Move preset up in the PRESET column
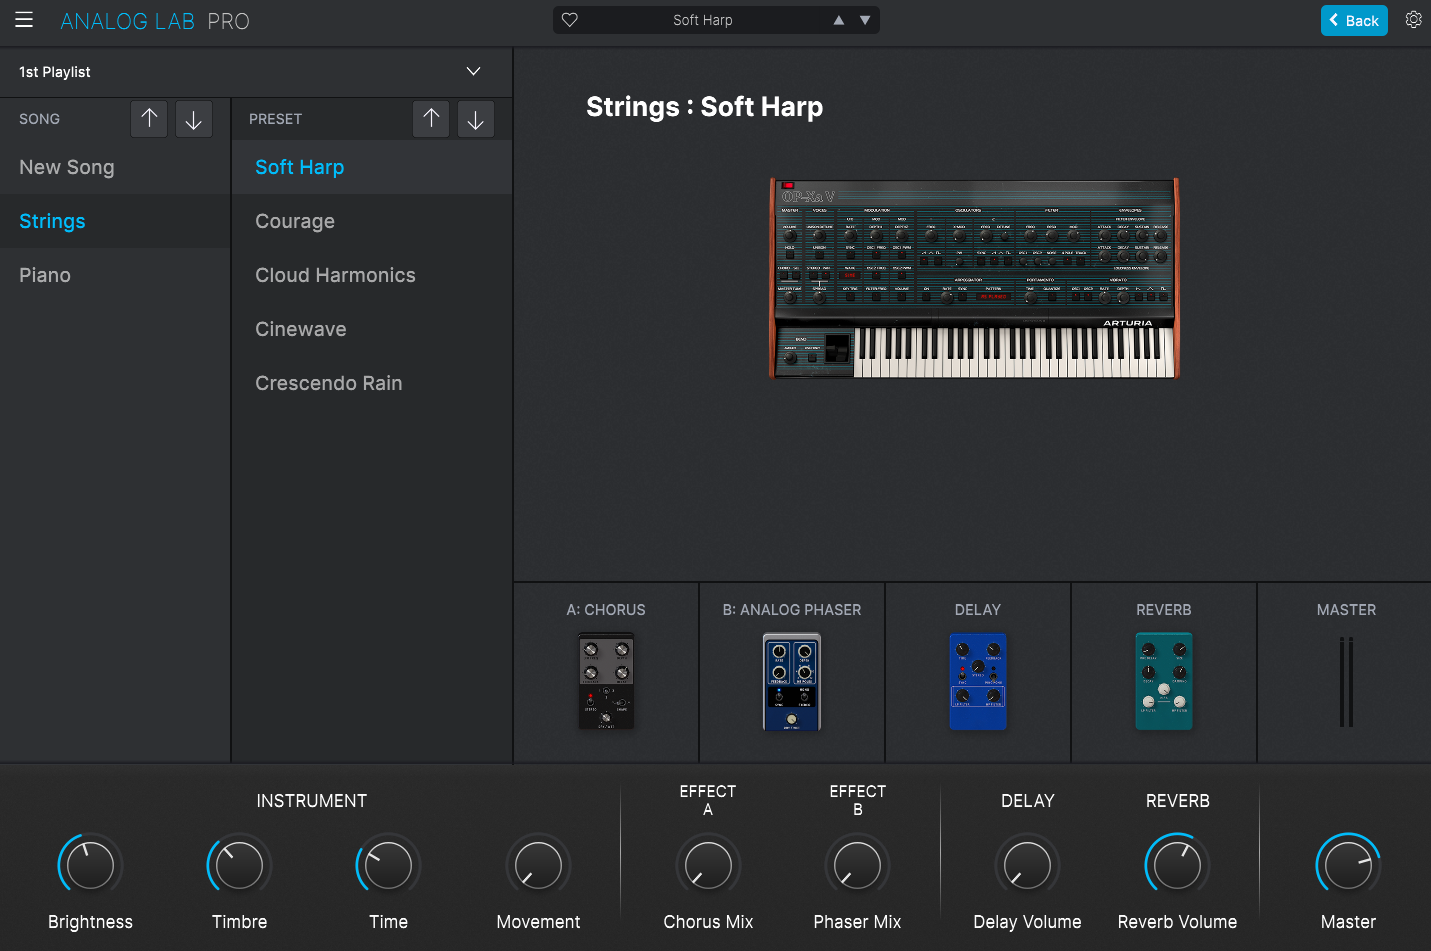The image size is (1431, 951). 431,119
